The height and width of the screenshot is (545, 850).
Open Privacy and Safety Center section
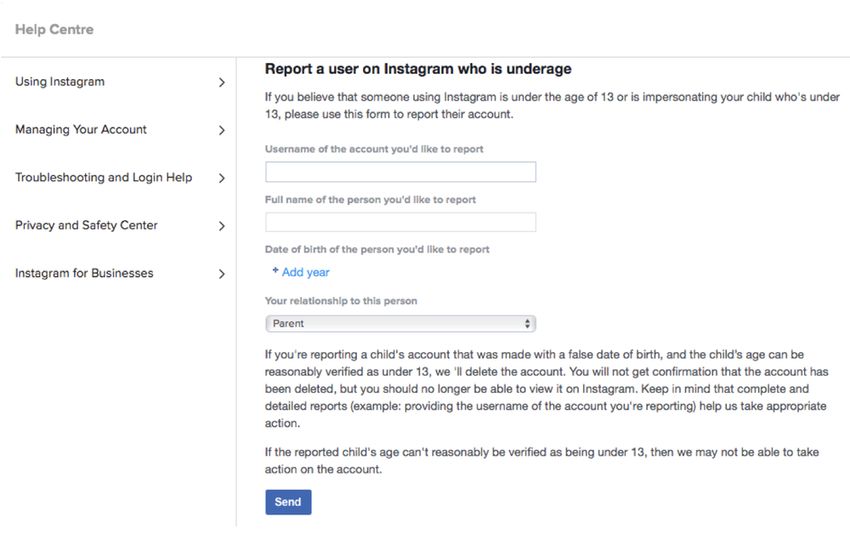[86, 225]
